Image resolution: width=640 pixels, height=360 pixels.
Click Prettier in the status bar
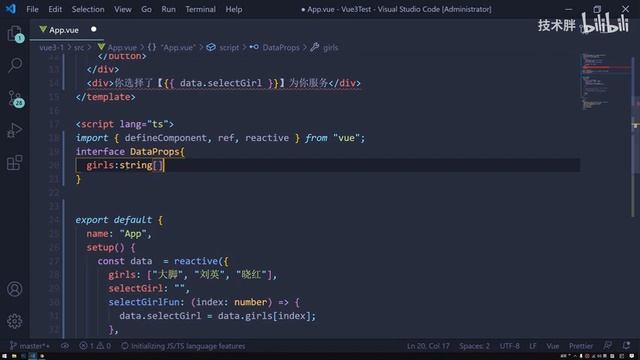581,346
